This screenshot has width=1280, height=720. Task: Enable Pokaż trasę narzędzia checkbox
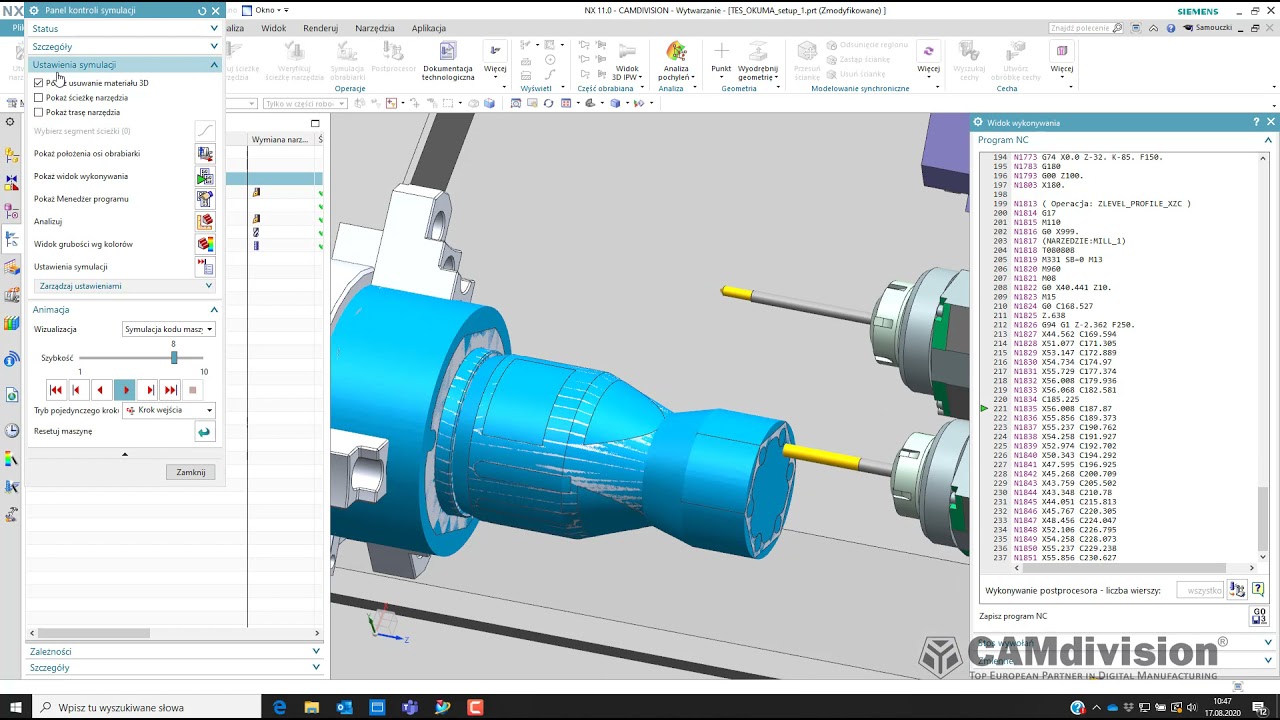(39, 113)
